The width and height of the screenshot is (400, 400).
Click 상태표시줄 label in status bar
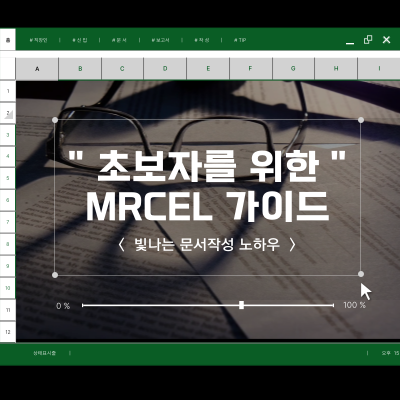pyautogui.click(x=44, y=353)
